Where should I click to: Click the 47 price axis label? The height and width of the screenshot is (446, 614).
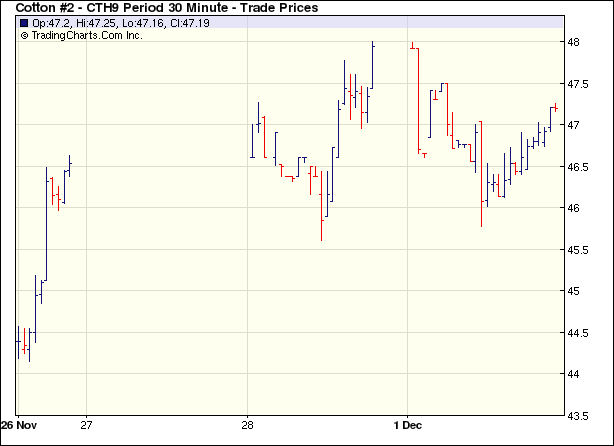(575, 125)
